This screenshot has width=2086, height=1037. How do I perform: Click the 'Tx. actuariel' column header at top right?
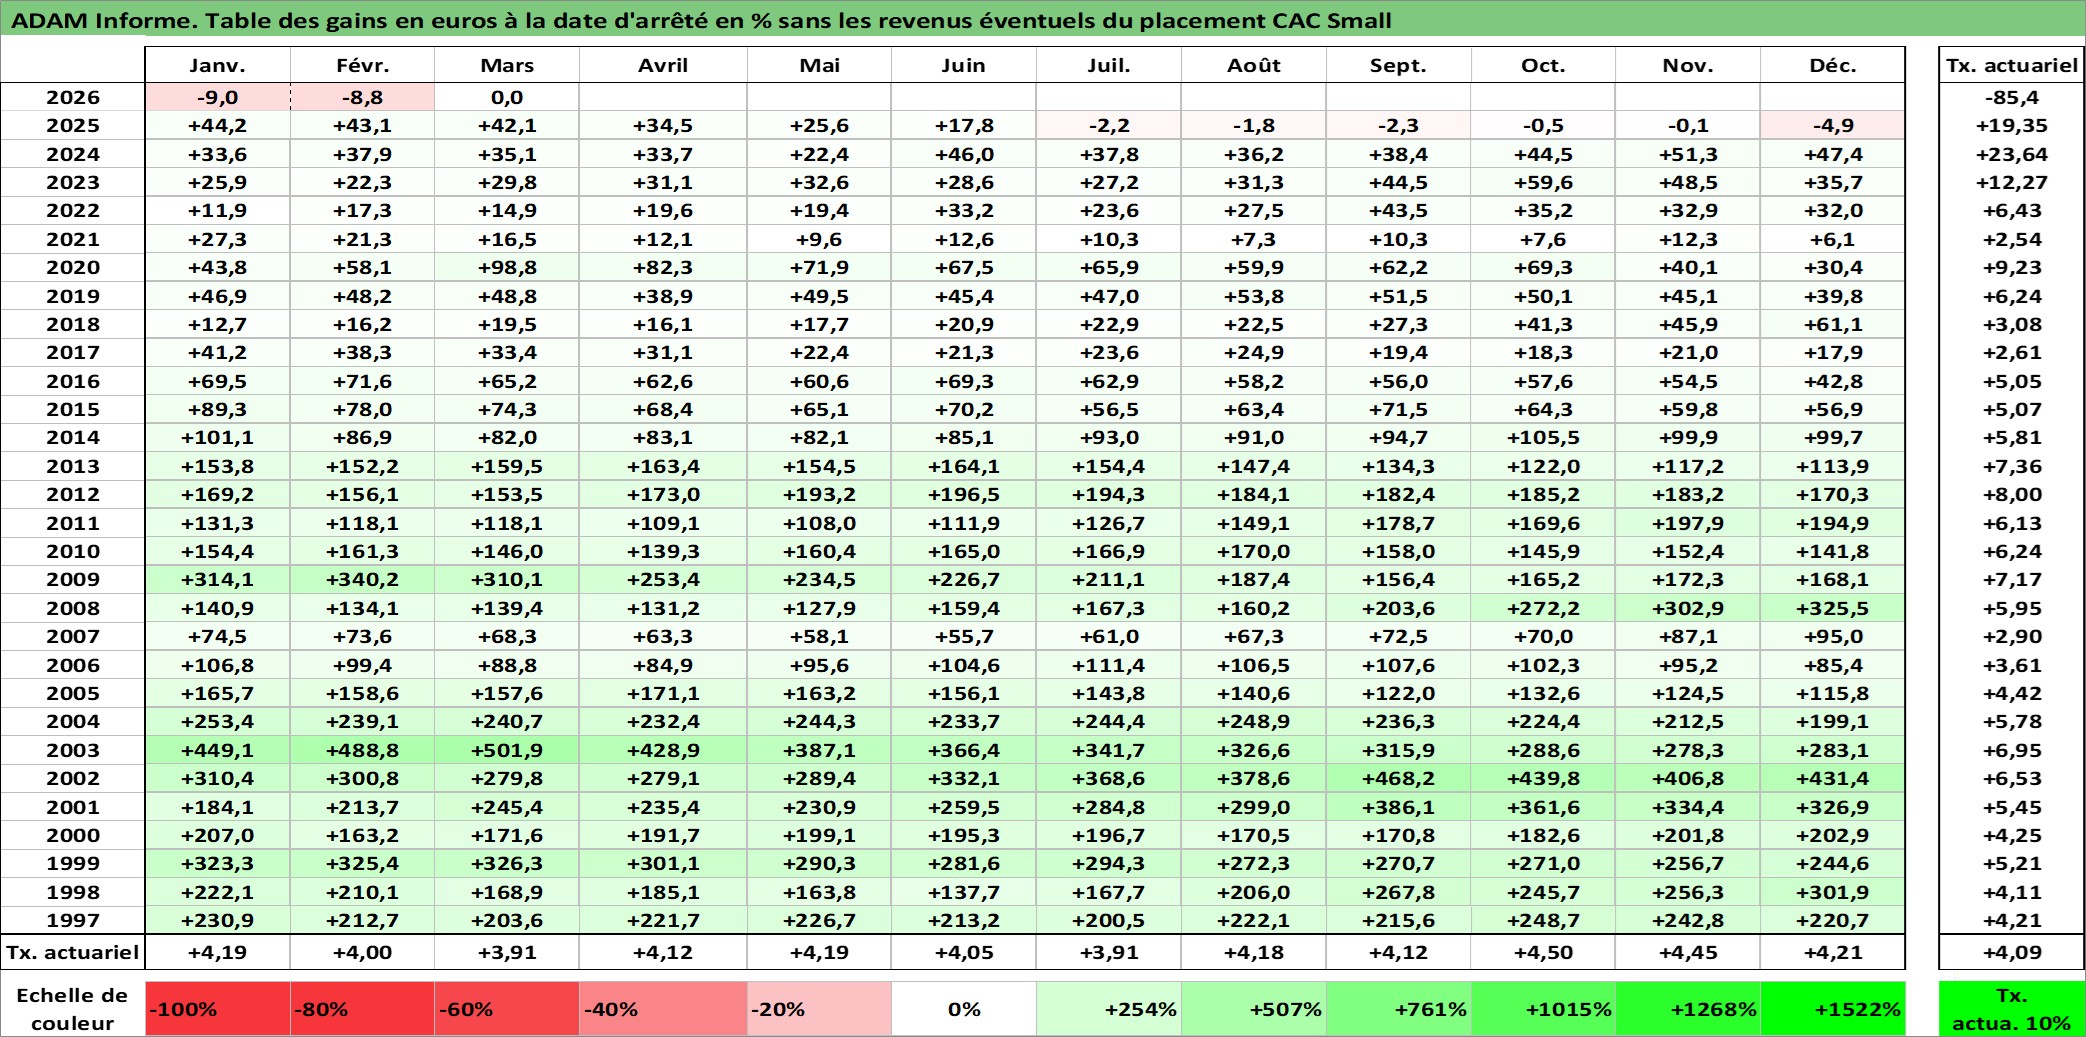tap(2012, 65)
